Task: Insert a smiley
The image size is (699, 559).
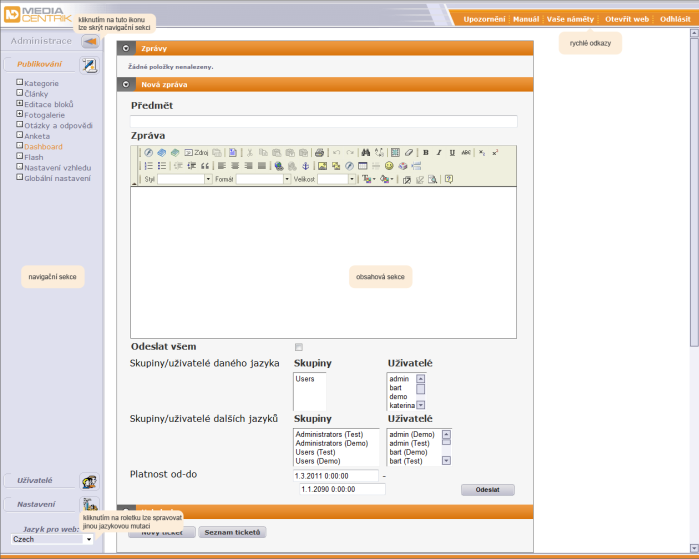Action: [x=389, y=166]
